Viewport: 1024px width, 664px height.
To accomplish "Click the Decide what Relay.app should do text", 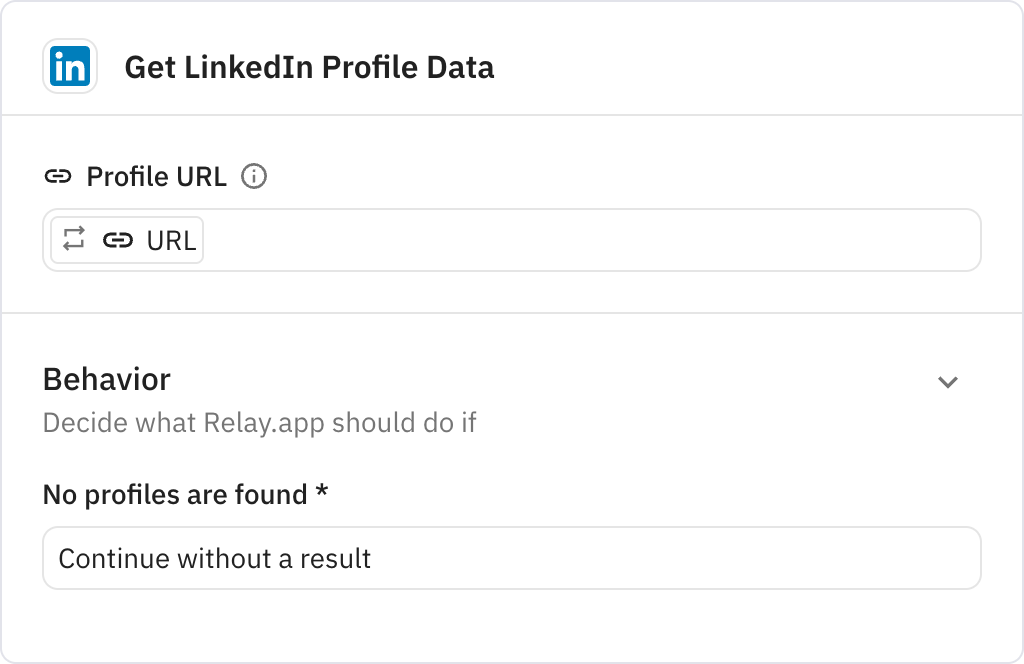I will click(260, 423).
